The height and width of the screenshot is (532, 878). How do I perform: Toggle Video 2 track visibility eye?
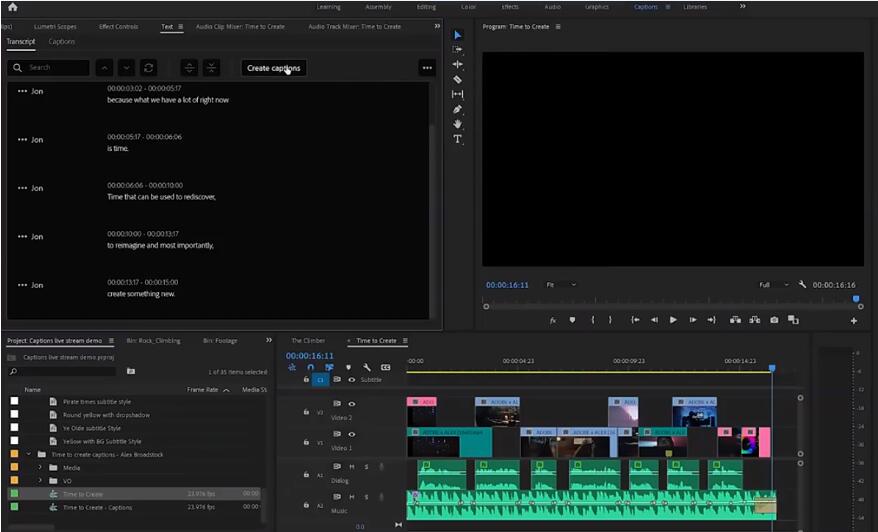(x=352, y=404)
